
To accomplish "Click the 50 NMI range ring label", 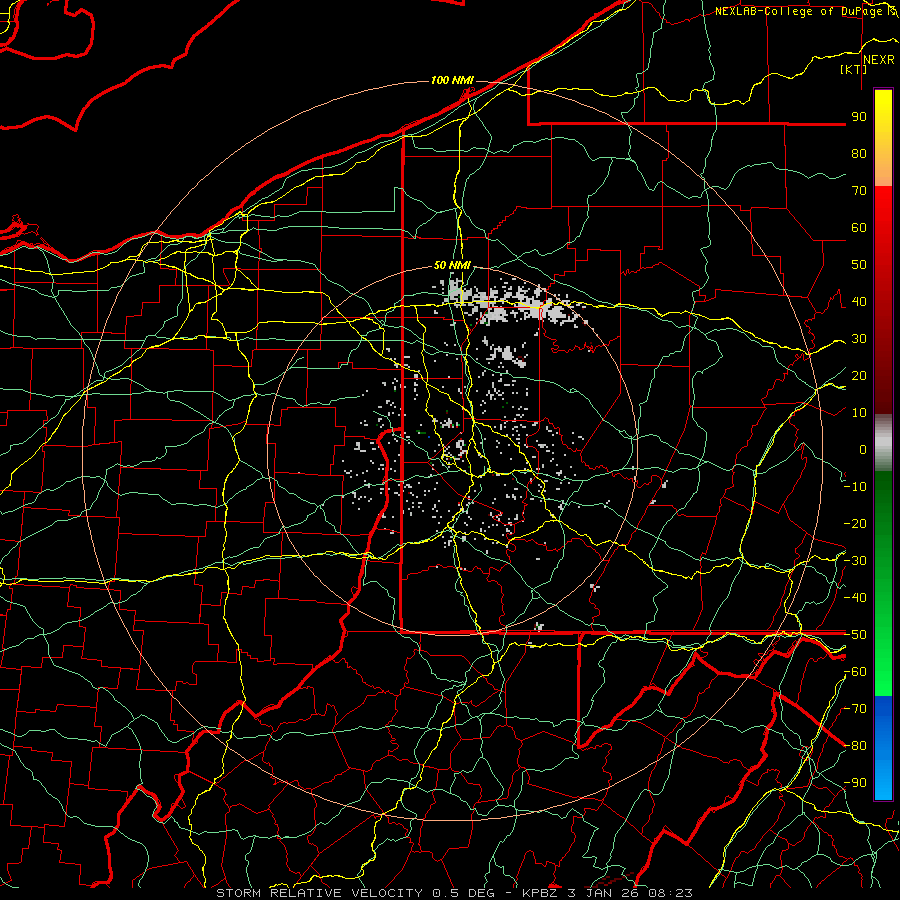I will pyautogui.click(x=452, y=265).
